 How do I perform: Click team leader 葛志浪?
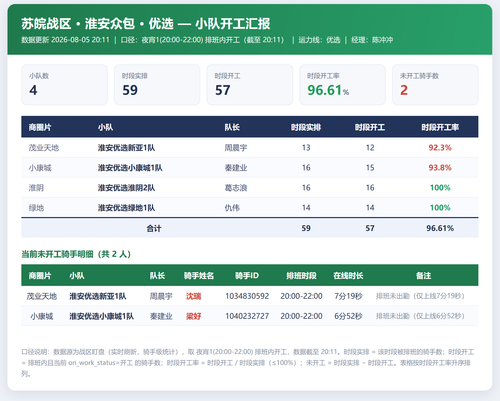[x=236, y=188]
